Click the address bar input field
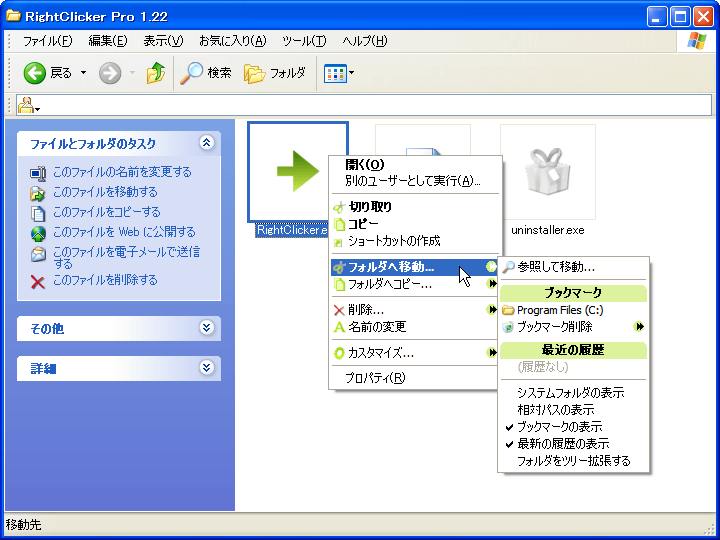 [364, 105]
